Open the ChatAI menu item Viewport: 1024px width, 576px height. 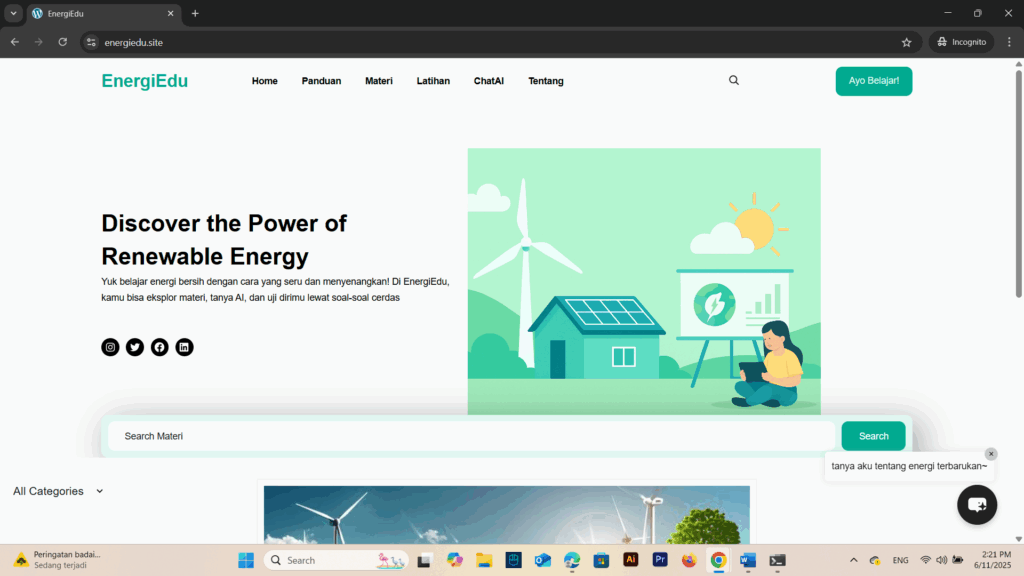pyautogui.click(x=488, y=81)
